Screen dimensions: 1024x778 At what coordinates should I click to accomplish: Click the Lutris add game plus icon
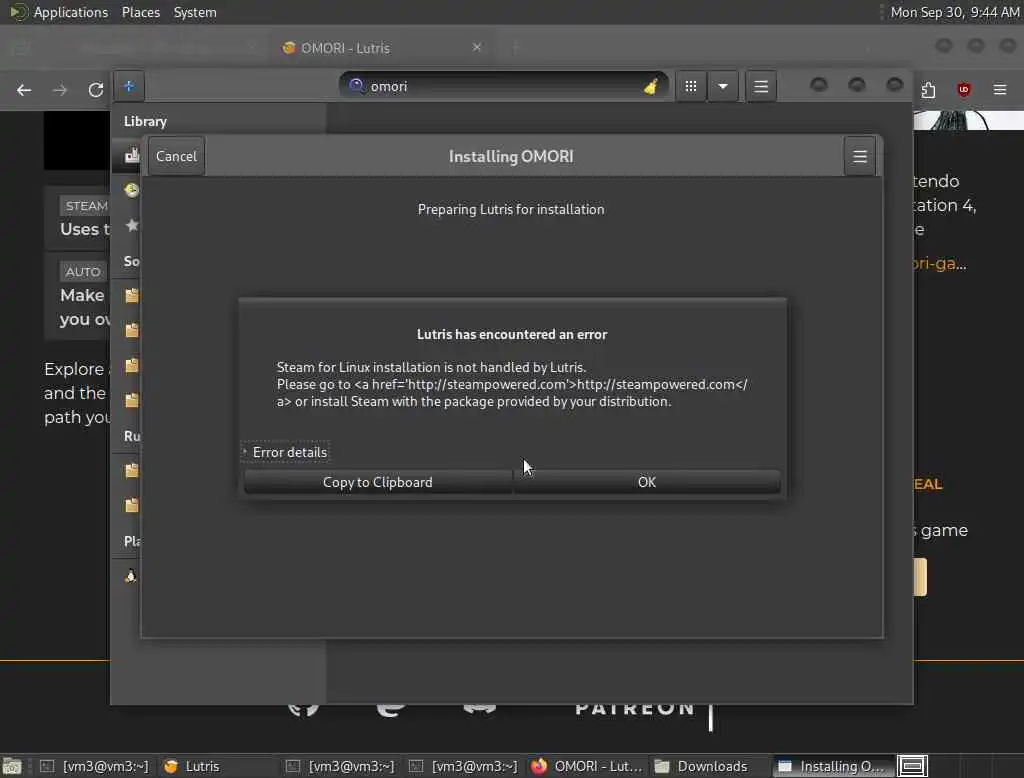(129, 86)
